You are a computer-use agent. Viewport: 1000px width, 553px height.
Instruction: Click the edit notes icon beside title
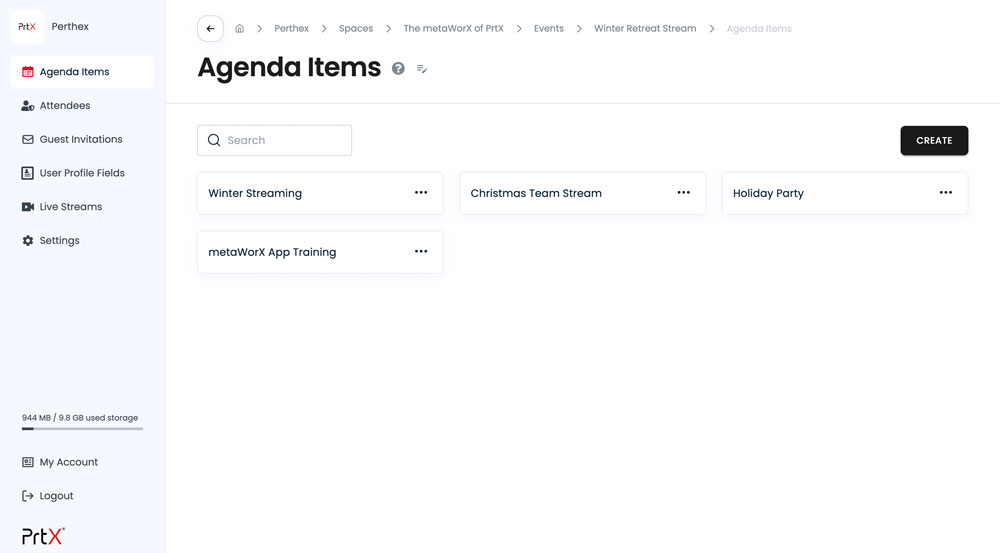pyautogui.click(x=422, y=69)
